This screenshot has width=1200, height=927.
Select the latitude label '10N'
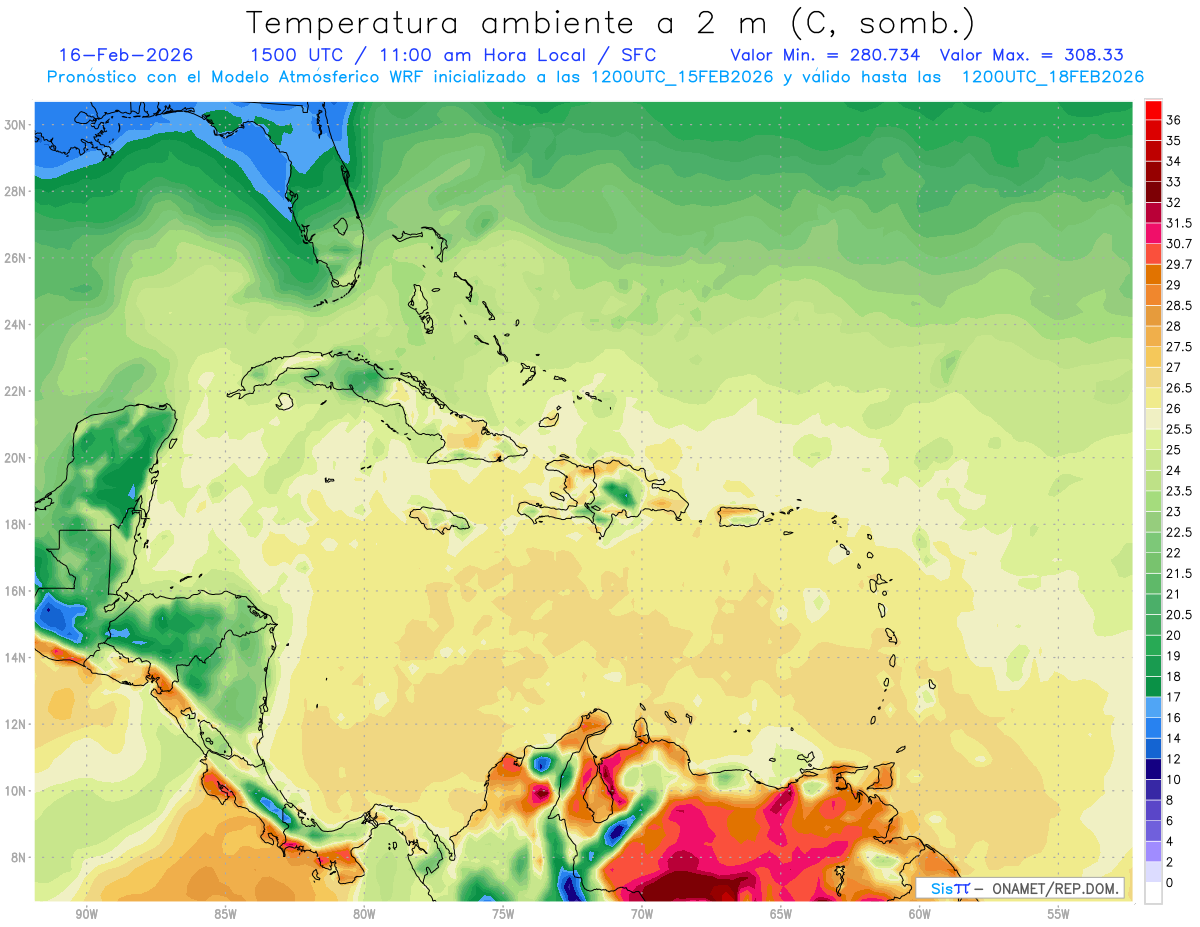(x=17, y=791)
